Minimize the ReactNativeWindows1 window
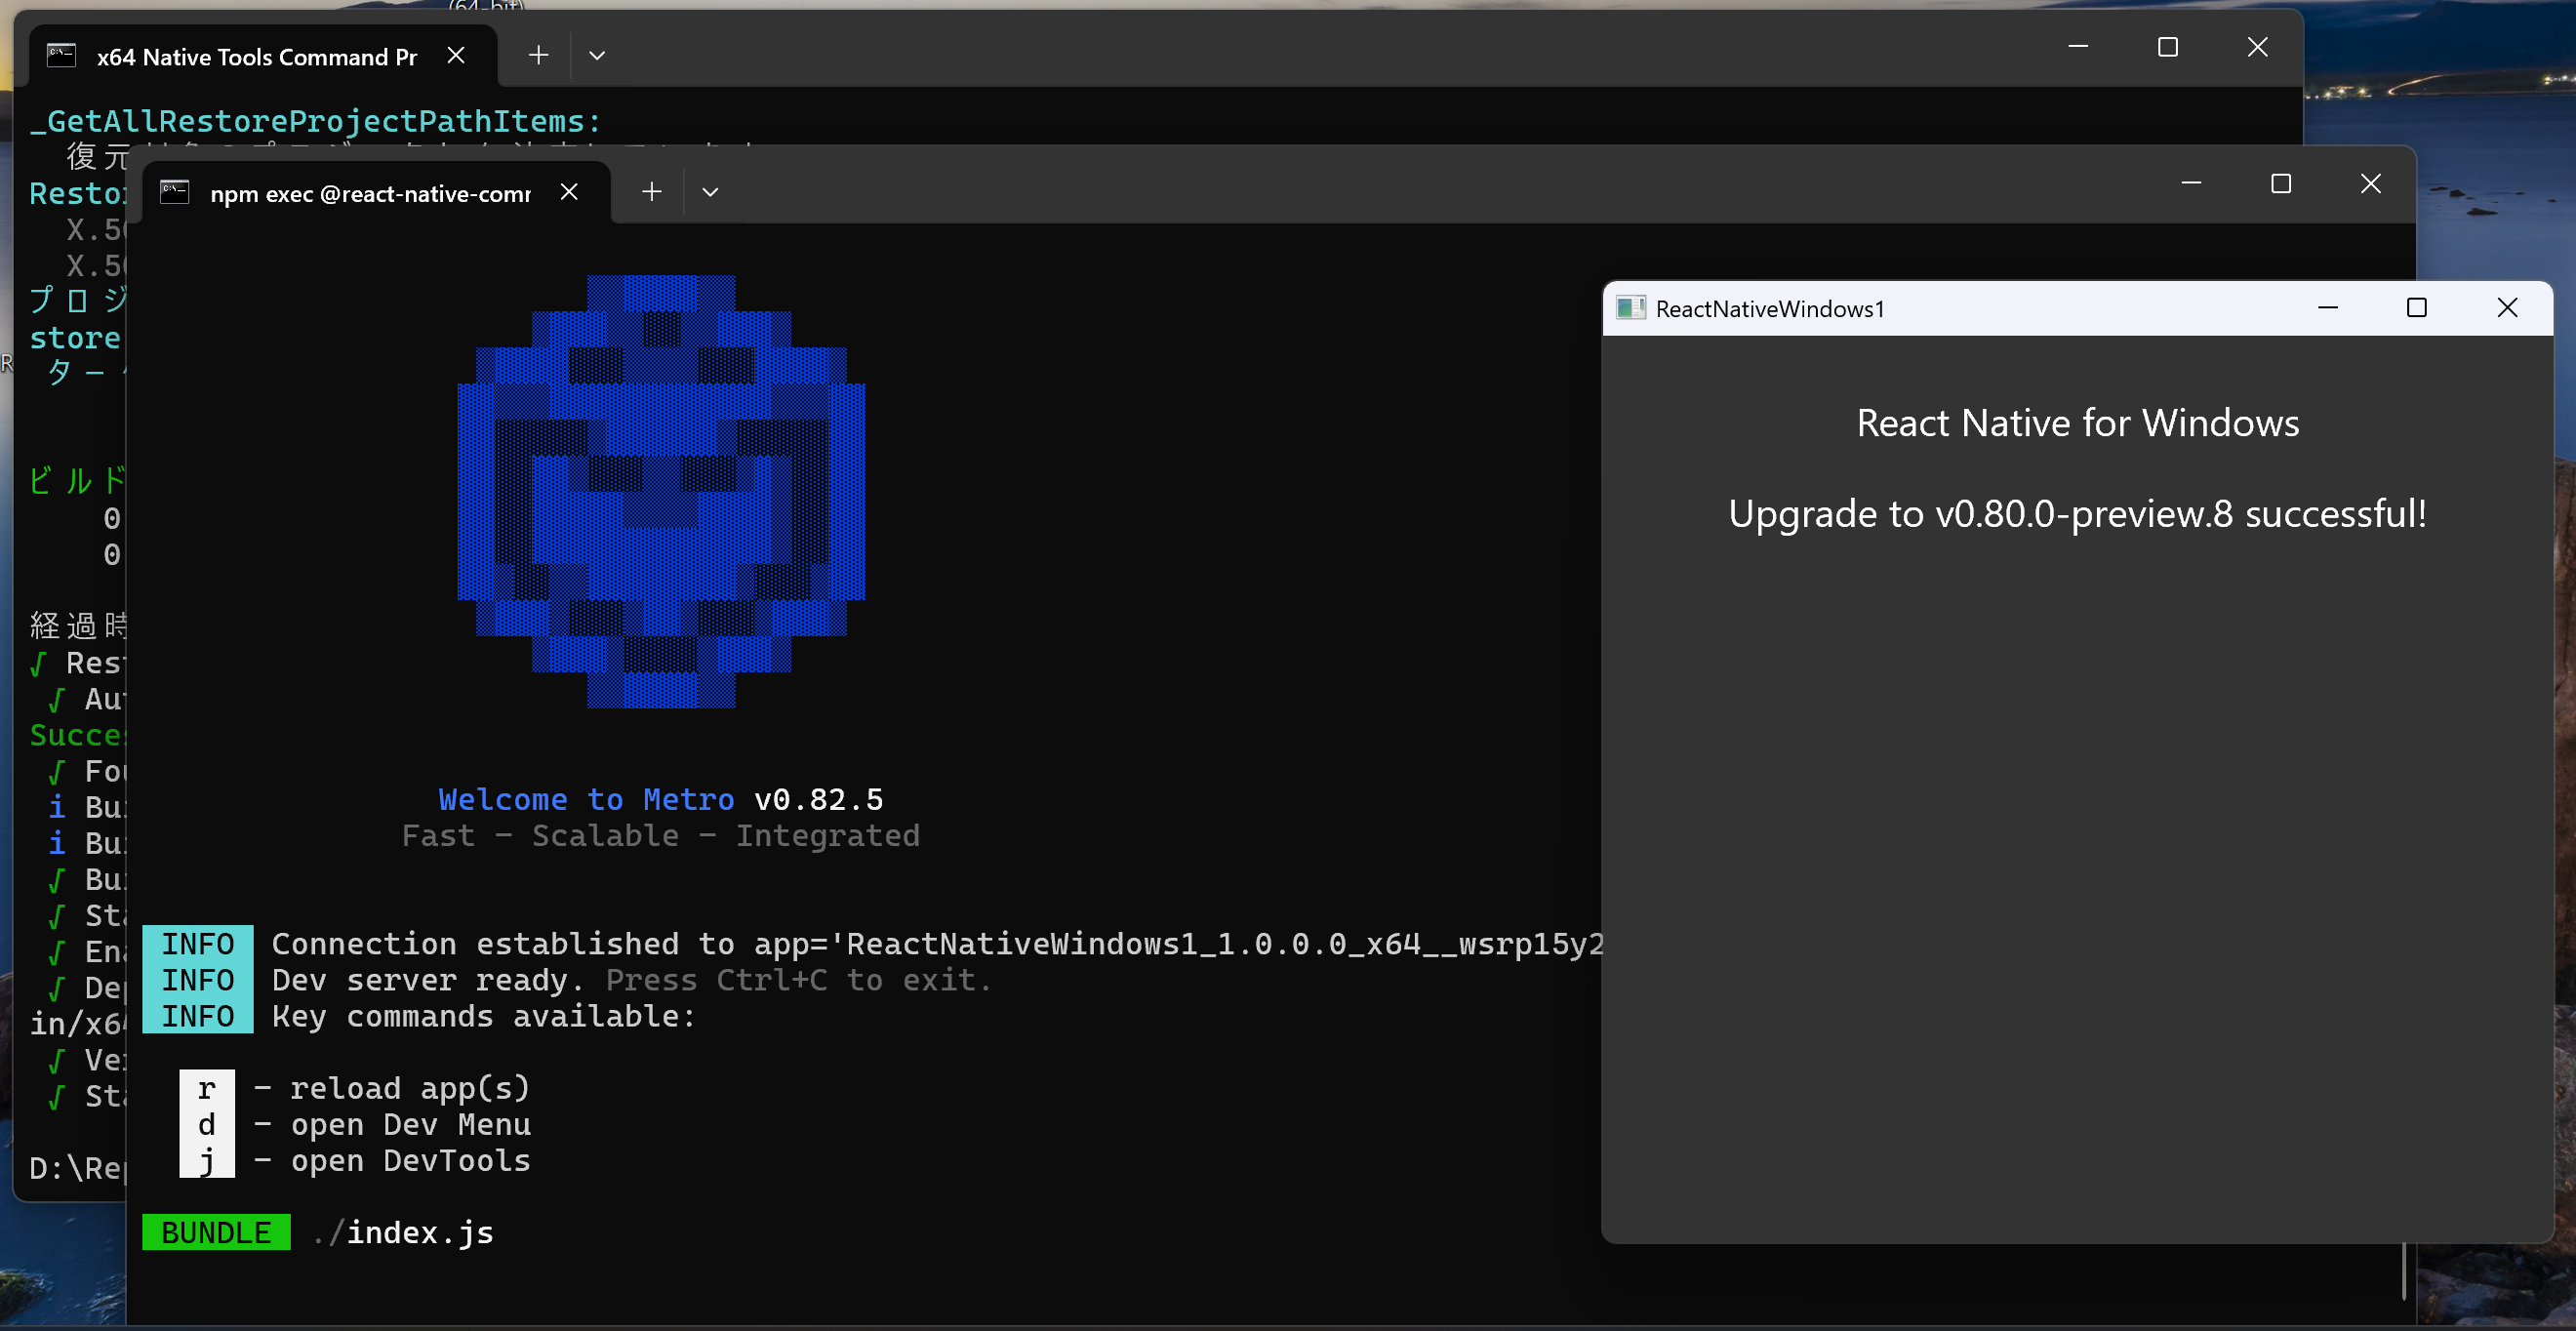This screenshot has width=2576, height=1331. click(2327, 308)
